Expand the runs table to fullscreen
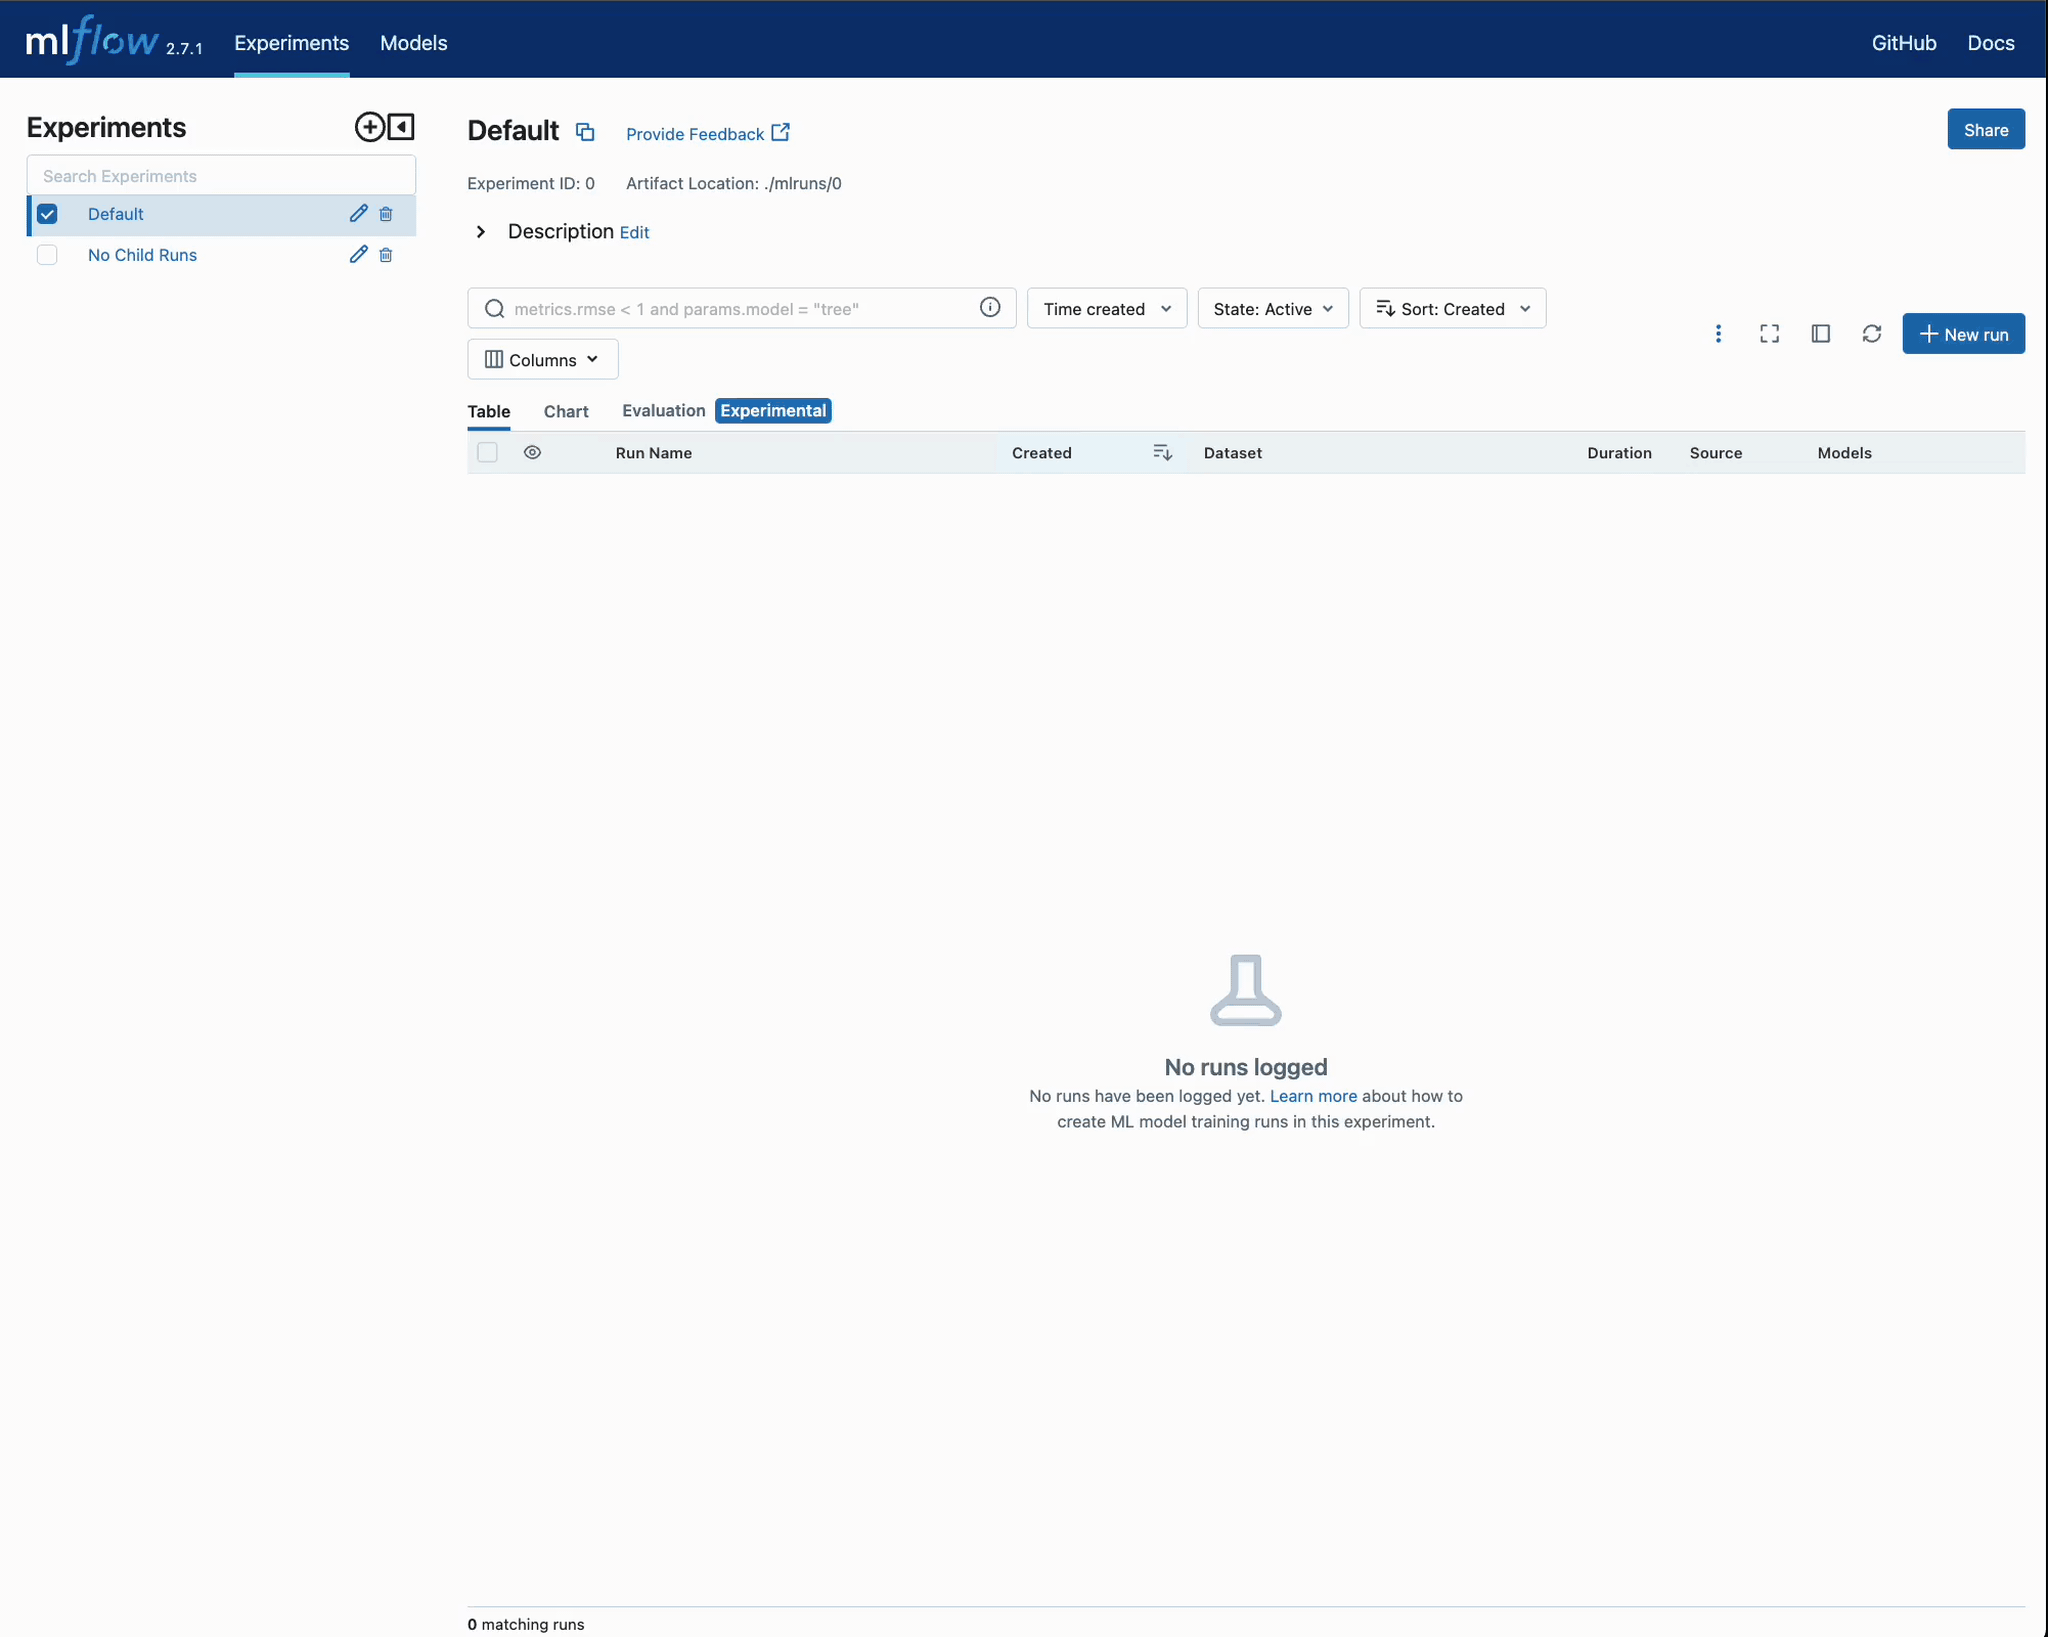 (x=1769, y=334)
